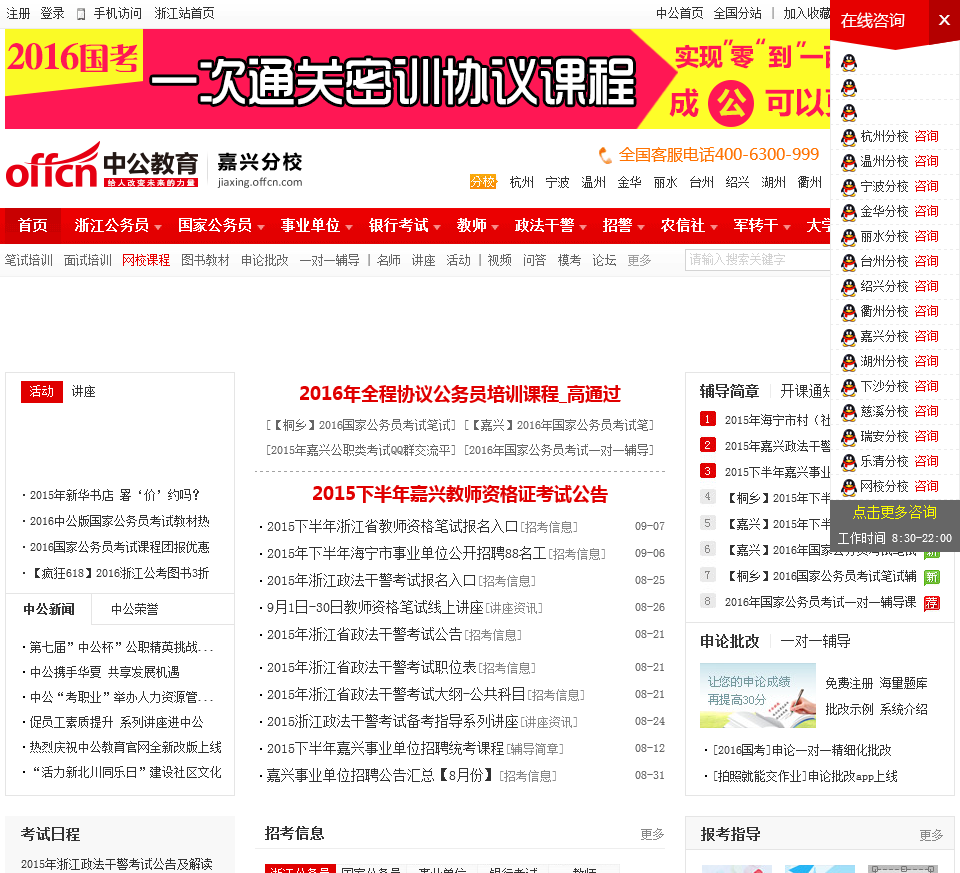
Task: Click 浙江站首页 at the top
Action: point(184,13)
